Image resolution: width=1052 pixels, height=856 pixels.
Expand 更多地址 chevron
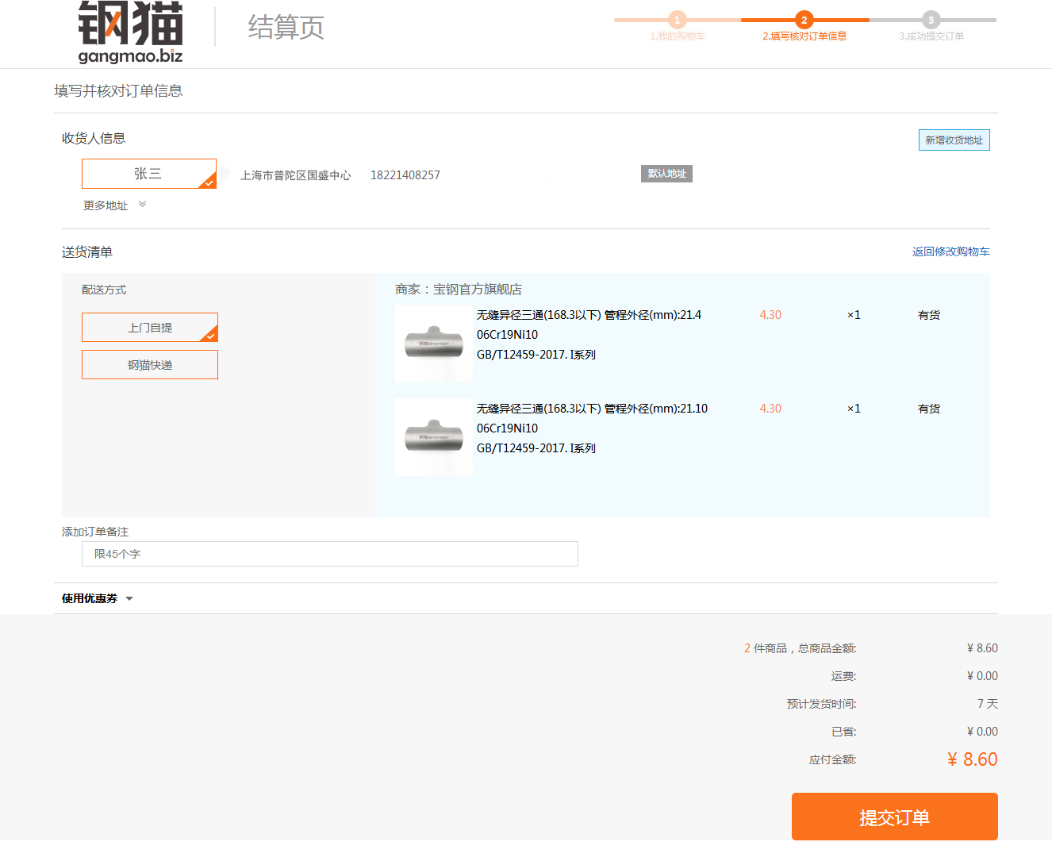click(142, 204)
